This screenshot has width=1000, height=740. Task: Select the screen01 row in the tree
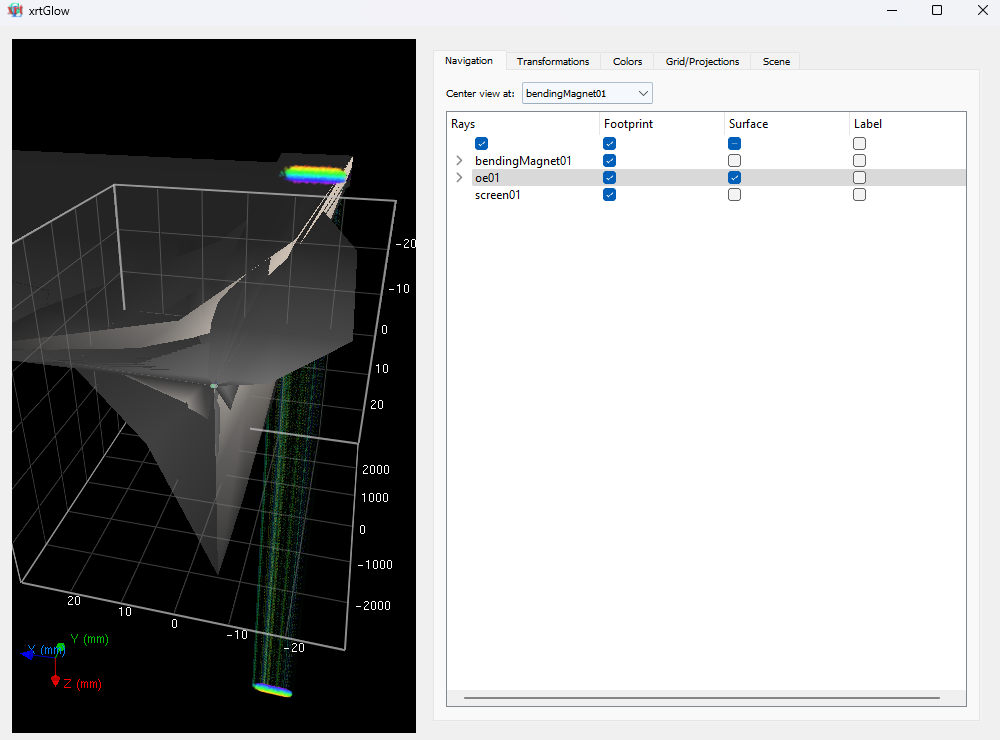[497, 194]
